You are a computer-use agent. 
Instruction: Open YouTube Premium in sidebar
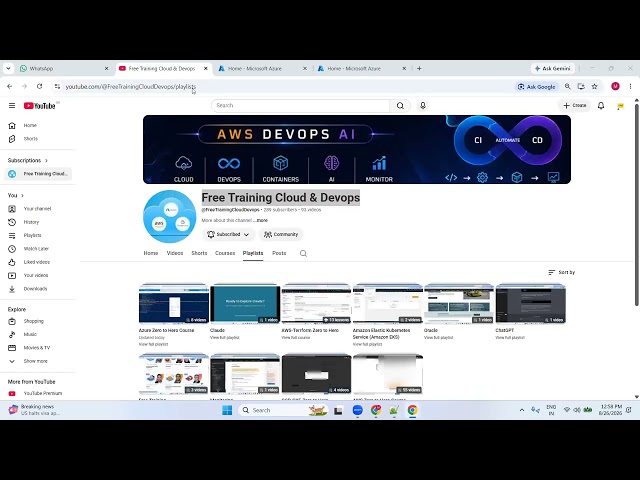42,393
